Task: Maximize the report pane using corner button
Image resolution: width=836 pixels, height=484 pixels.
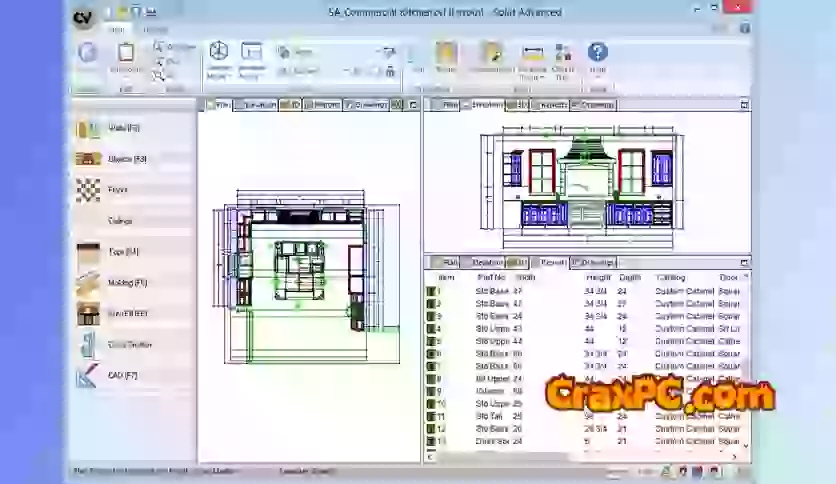Action: pyautogui.click(x=743, y=262)
